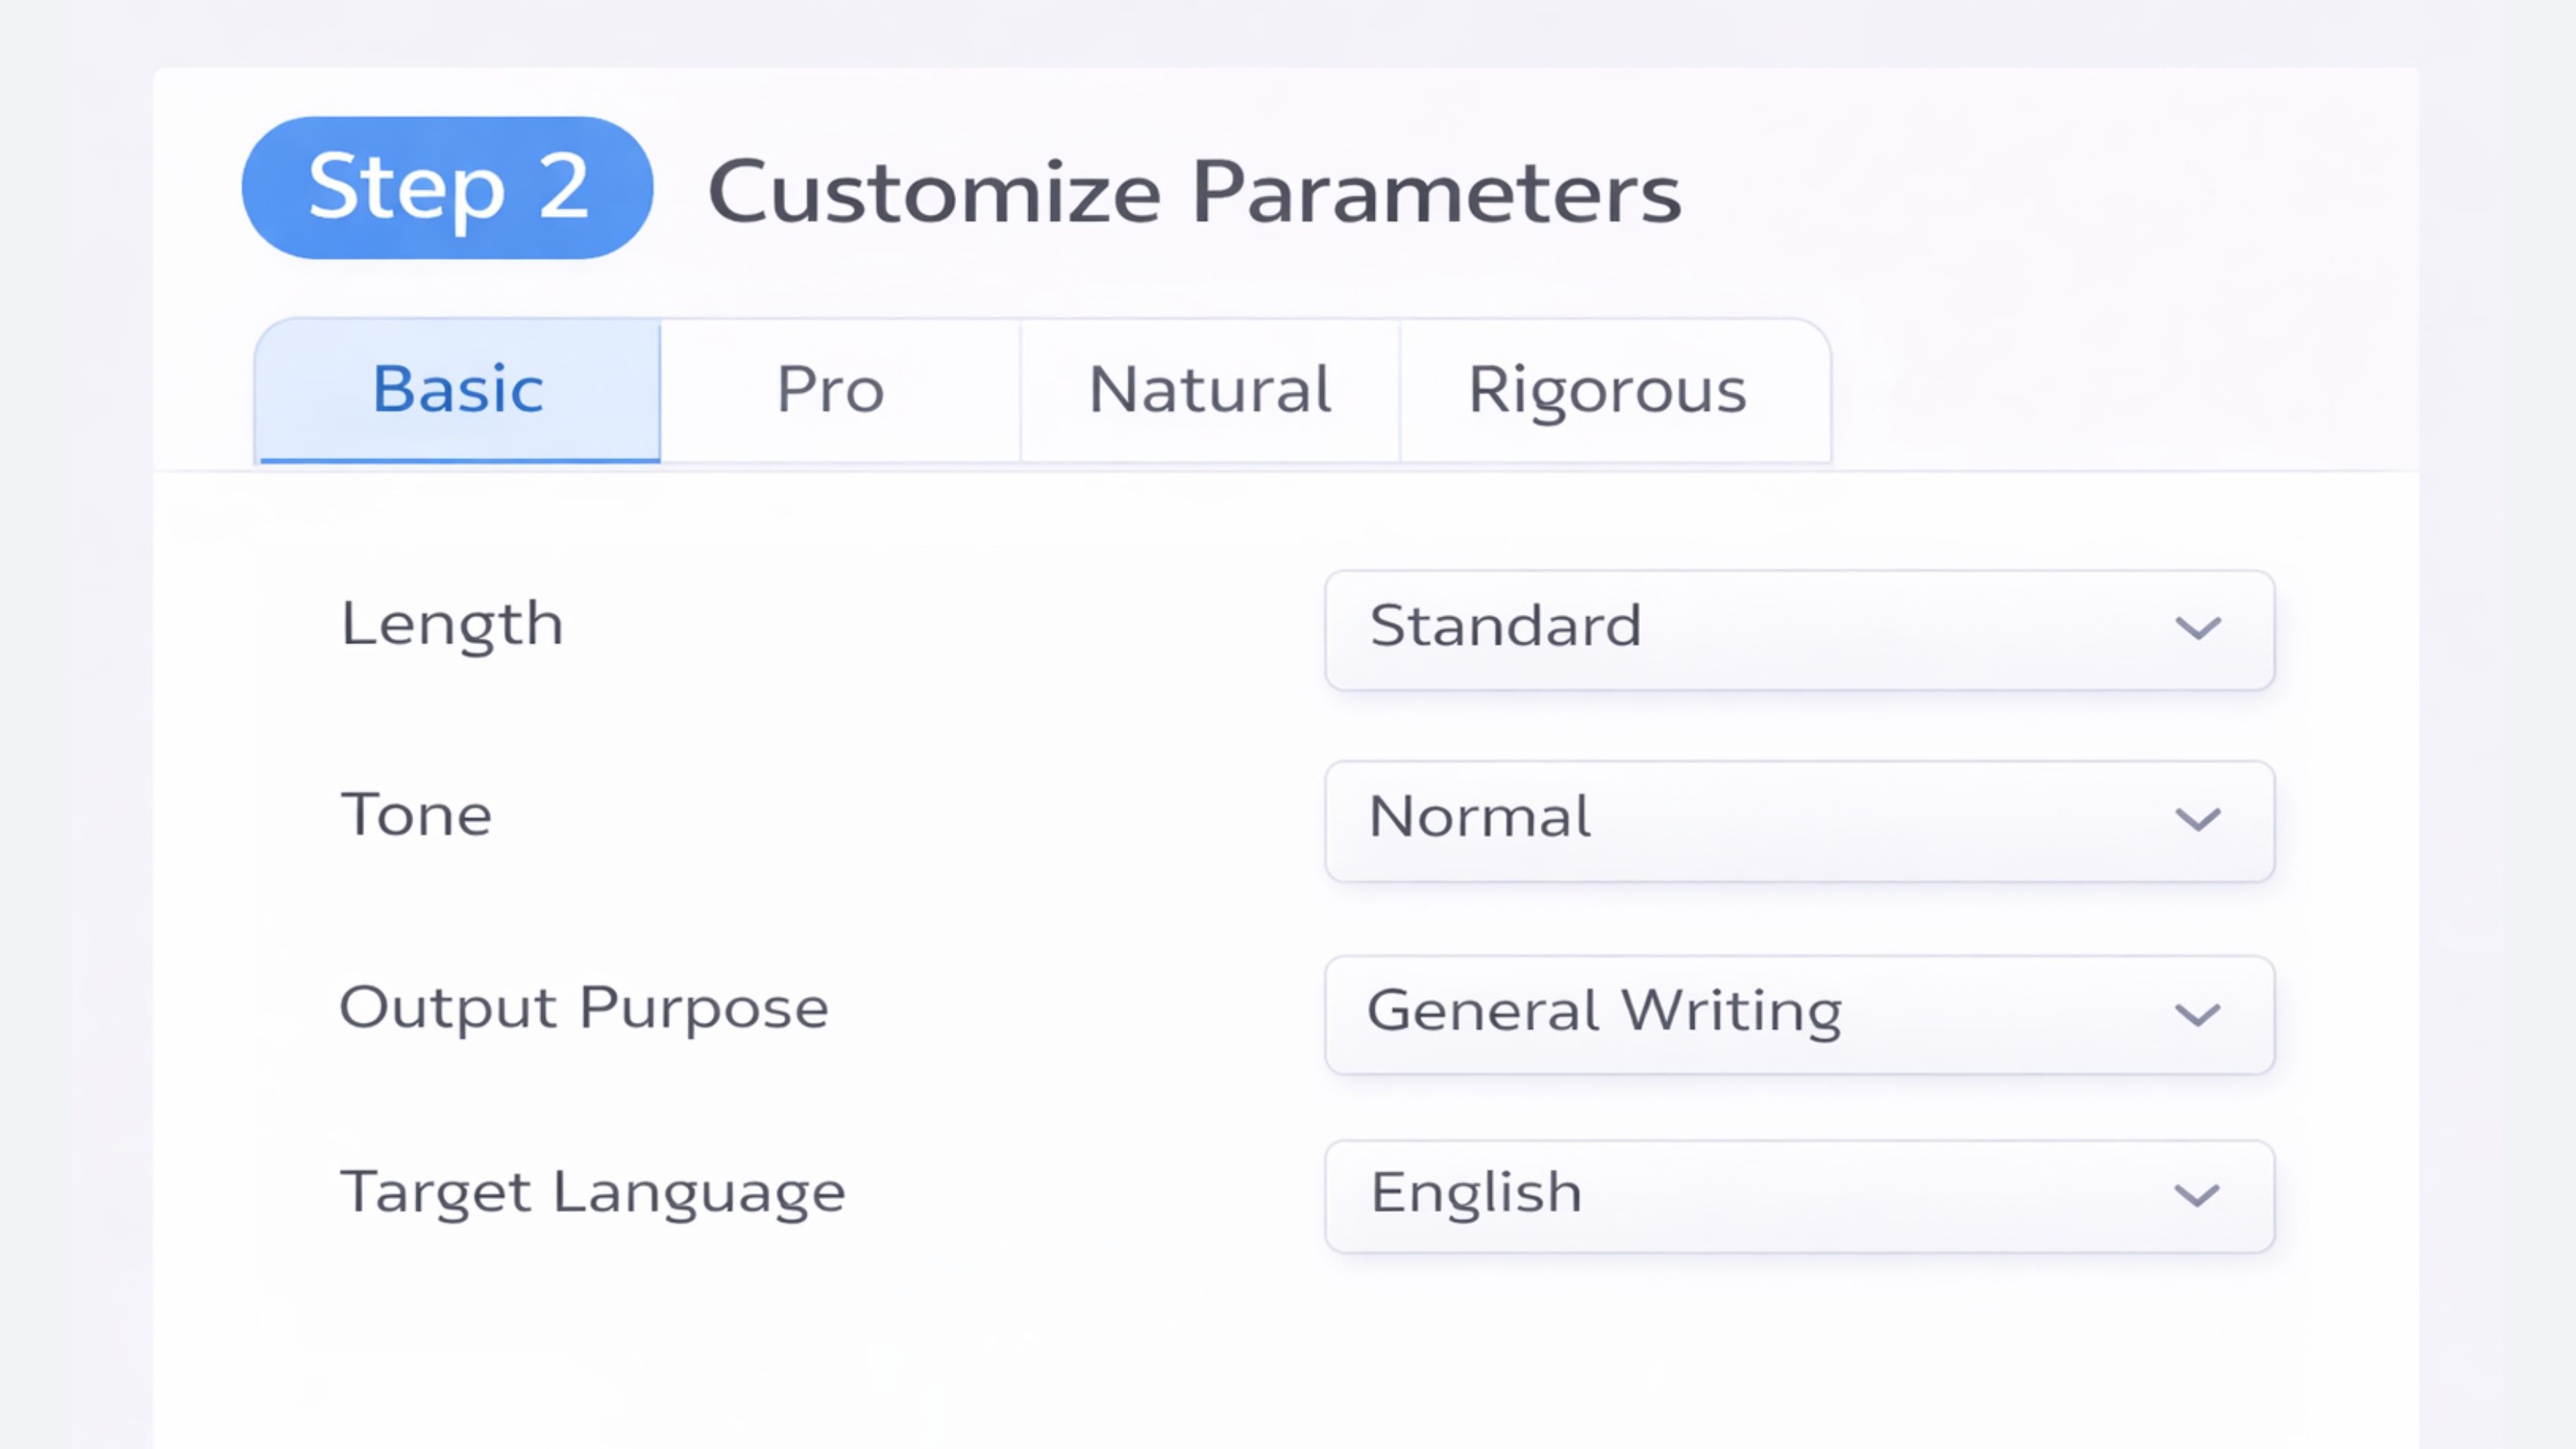Expand the Target Language selector
2576x1449 pixels.
coord(1798,1196)
